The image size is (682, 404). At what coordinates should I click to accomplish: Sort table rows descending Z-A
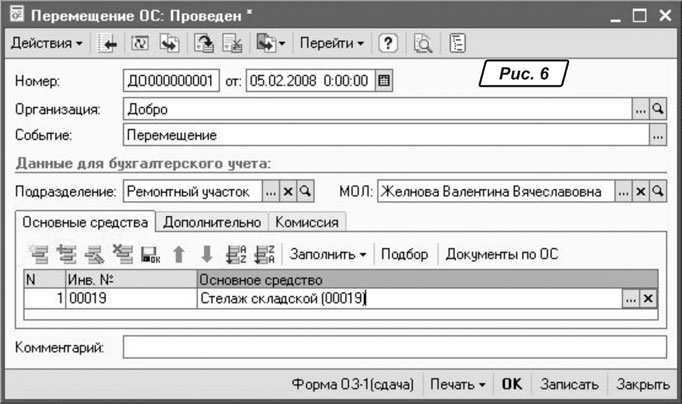pyautogui.click(x=264, y=254)
